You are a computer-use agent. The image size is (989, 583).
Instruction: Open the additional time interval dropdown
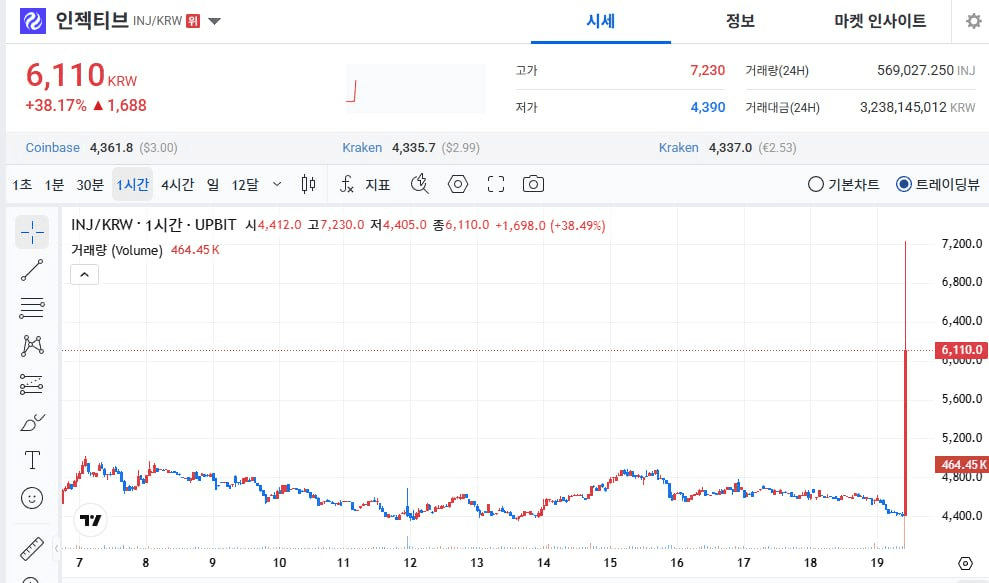(277, 184)
